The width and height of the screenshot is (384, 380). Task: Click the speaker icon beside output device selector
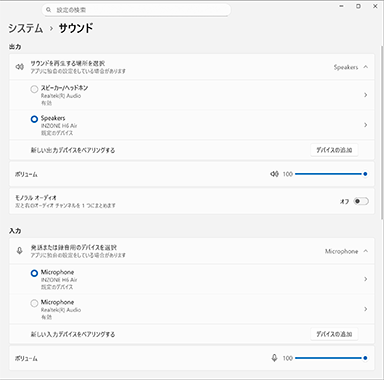(x=20, y=67)
